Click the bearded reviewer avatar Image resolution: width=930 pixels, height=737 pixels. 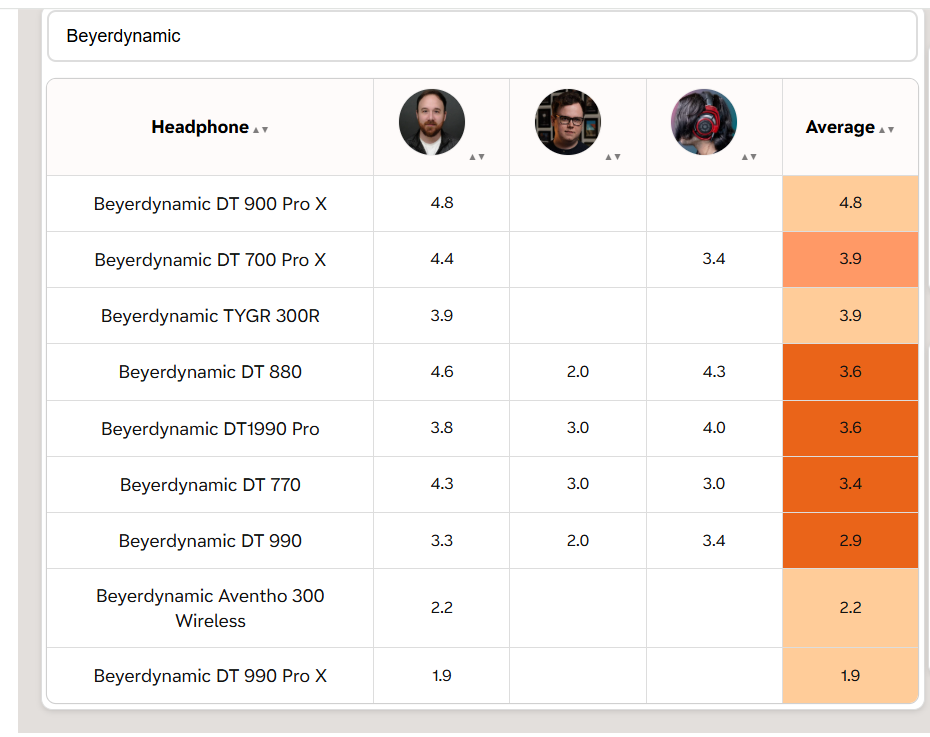[x=432, y=122]
